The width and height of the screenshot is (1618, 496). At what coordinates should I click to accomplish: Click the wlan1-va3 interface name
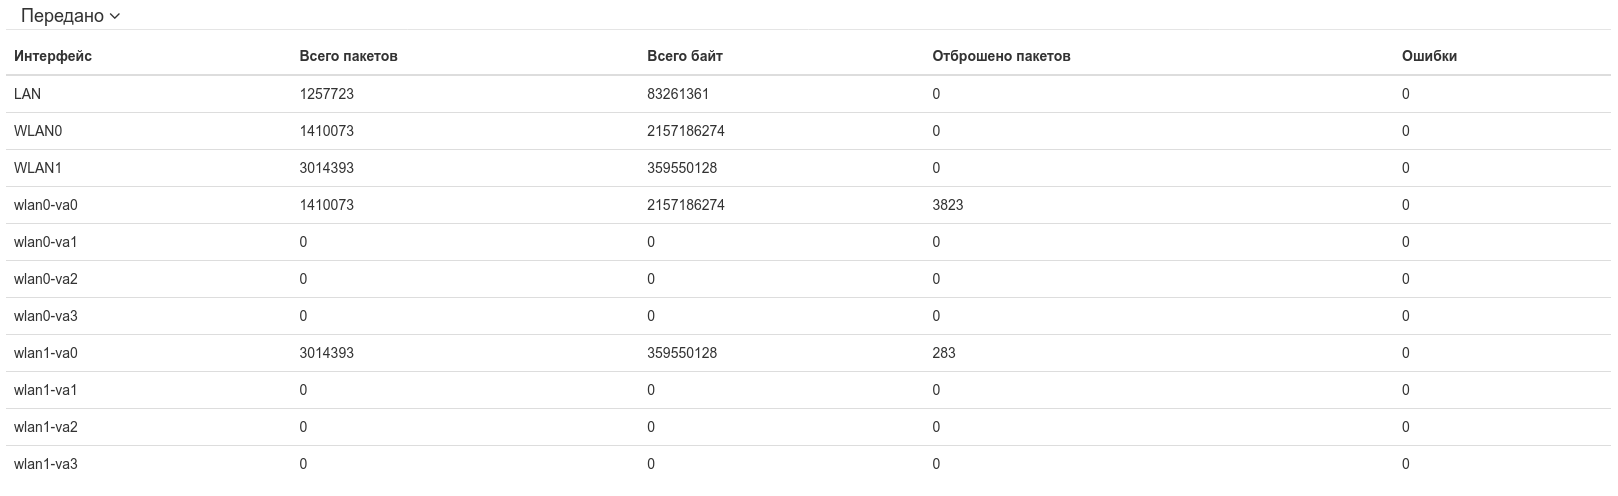click(x=46, y=464)
